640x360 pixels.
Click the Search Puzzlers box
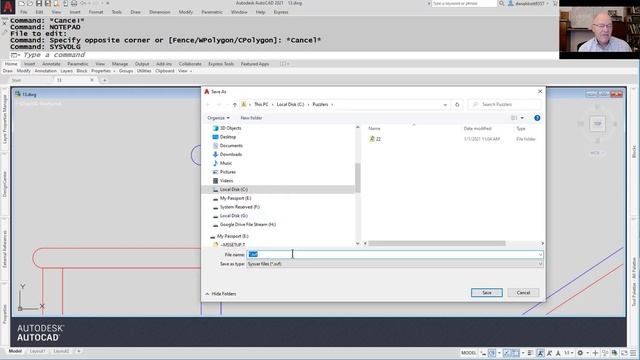[x=504, y=105]
